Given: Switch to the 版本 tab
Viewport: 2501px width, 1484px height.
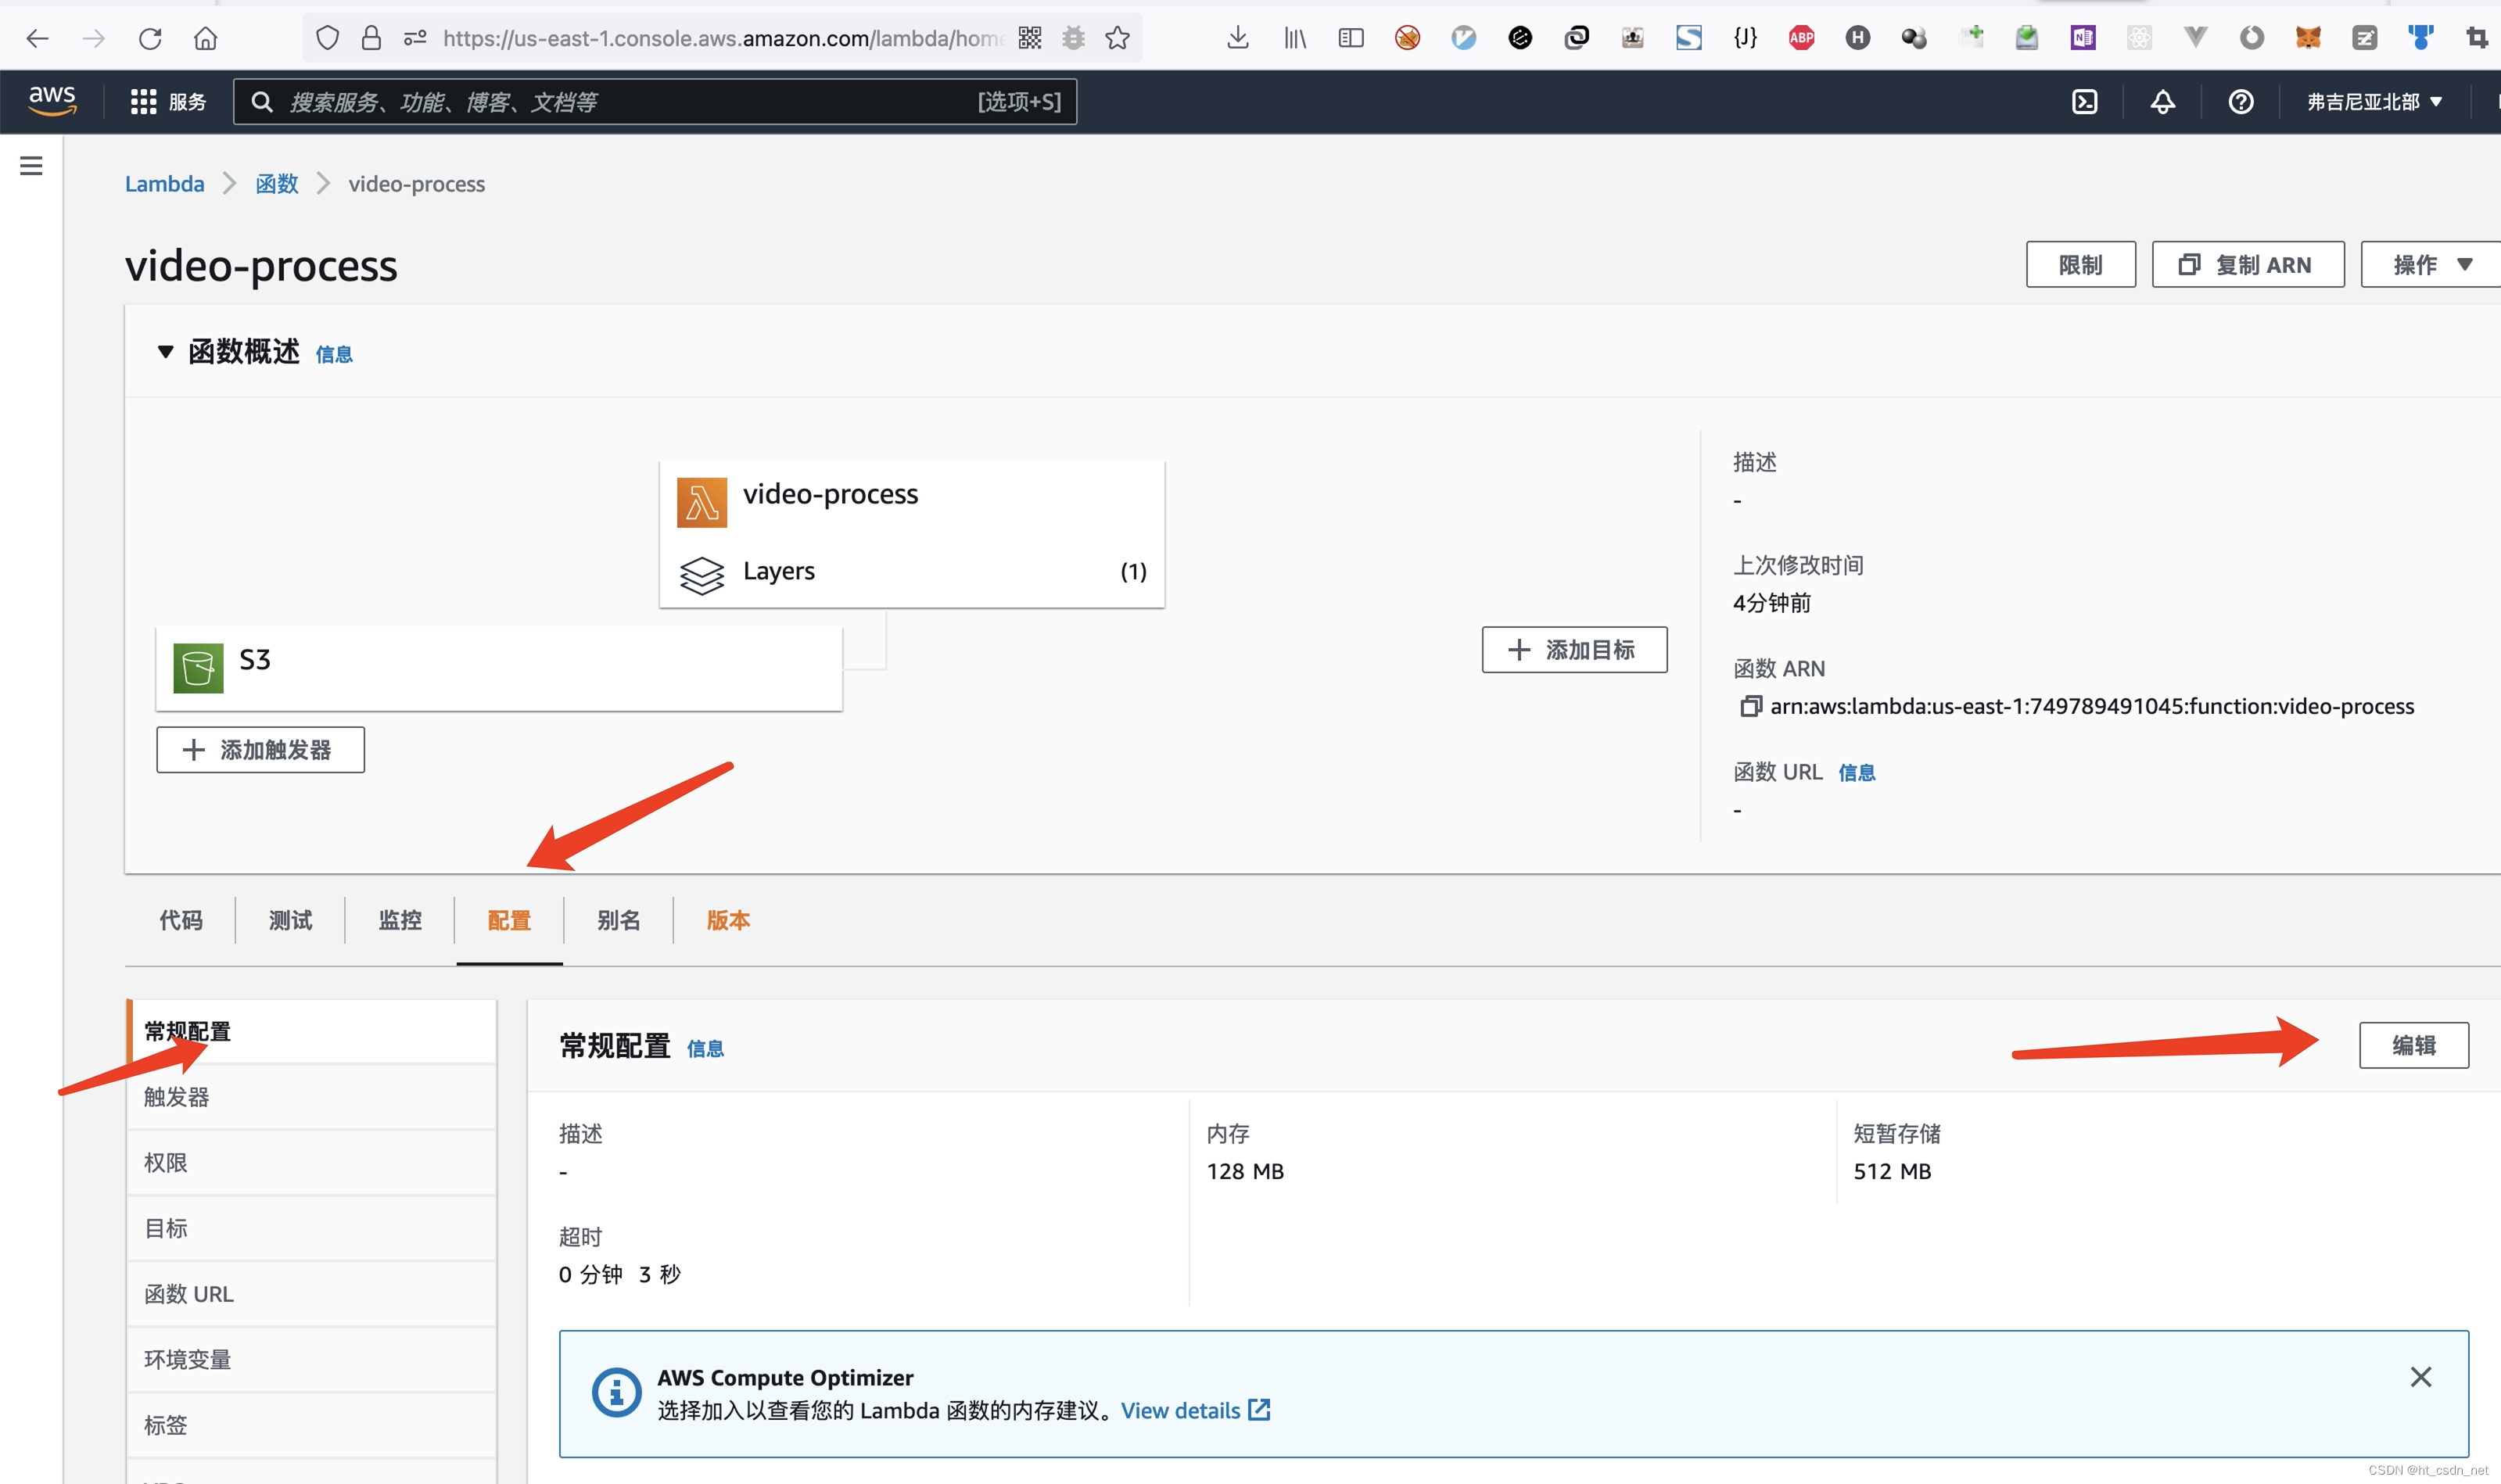Looking at the screenshot, I should coord(728,920).
